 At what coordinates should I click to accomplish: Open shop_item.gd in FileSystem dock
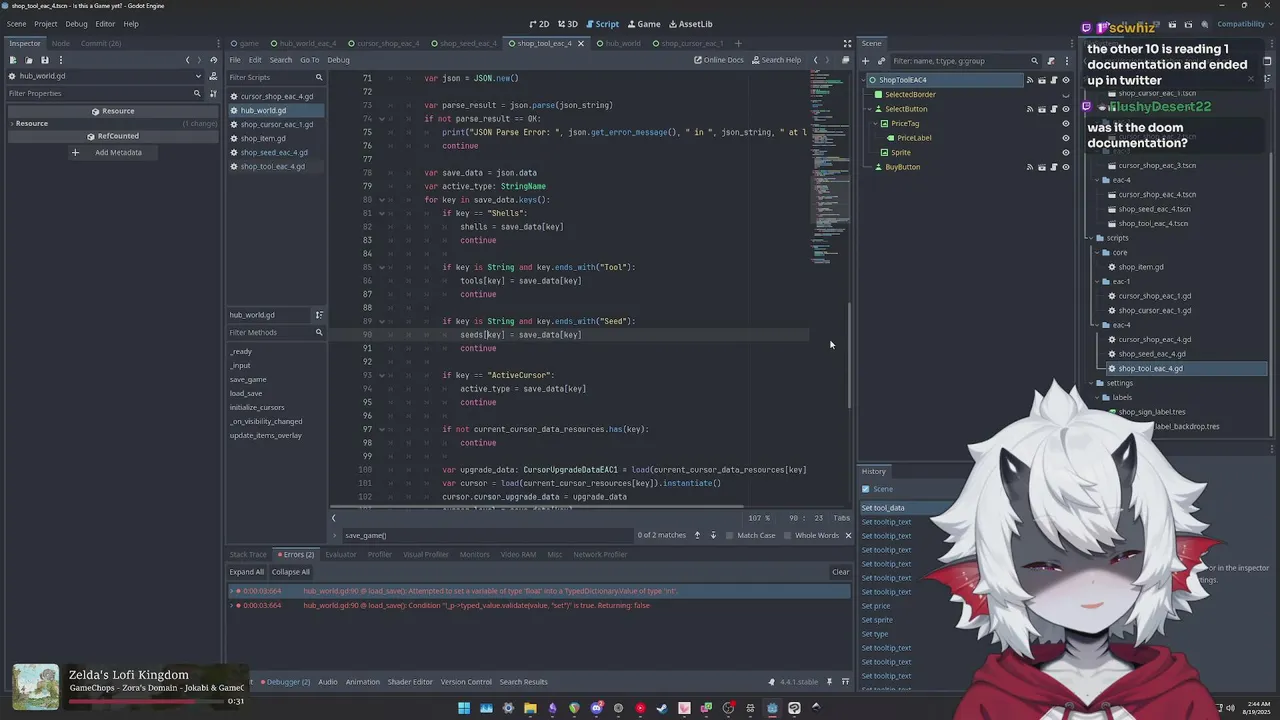point(1140,267)
